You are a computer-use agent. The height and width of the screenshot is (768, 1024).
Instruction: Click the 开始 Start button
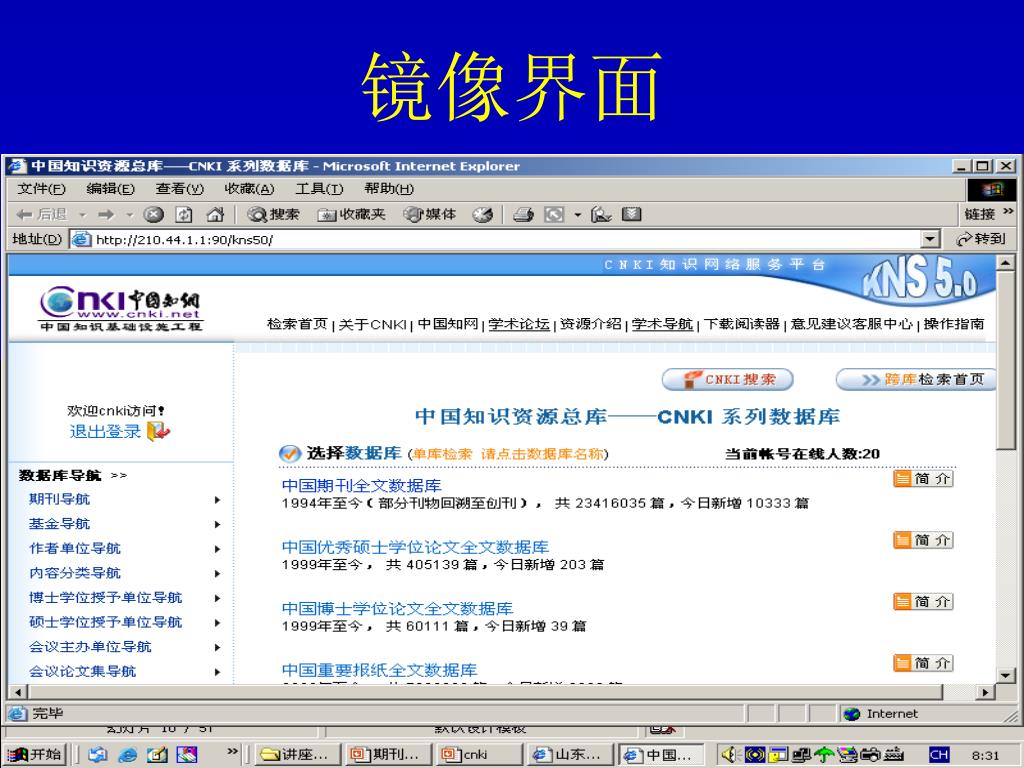pos(35,754)
